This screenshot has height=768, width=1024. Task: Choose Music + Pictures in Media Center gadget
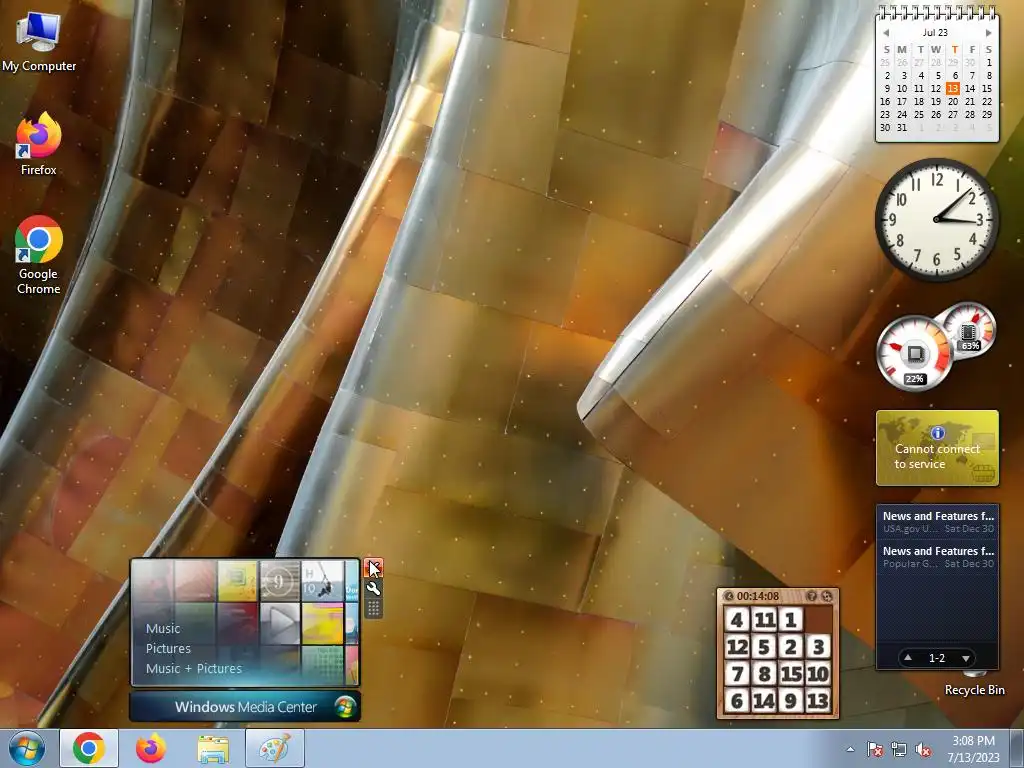[193, 668]
